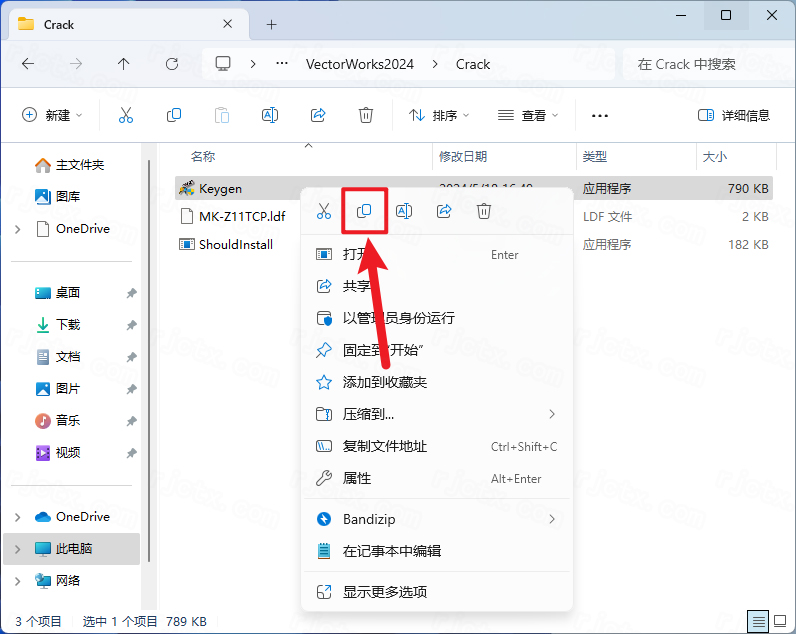796x634 pixels.
Task: Go up one folder with the up arrow
Action: pyautogui.click(x=124, y=64)
